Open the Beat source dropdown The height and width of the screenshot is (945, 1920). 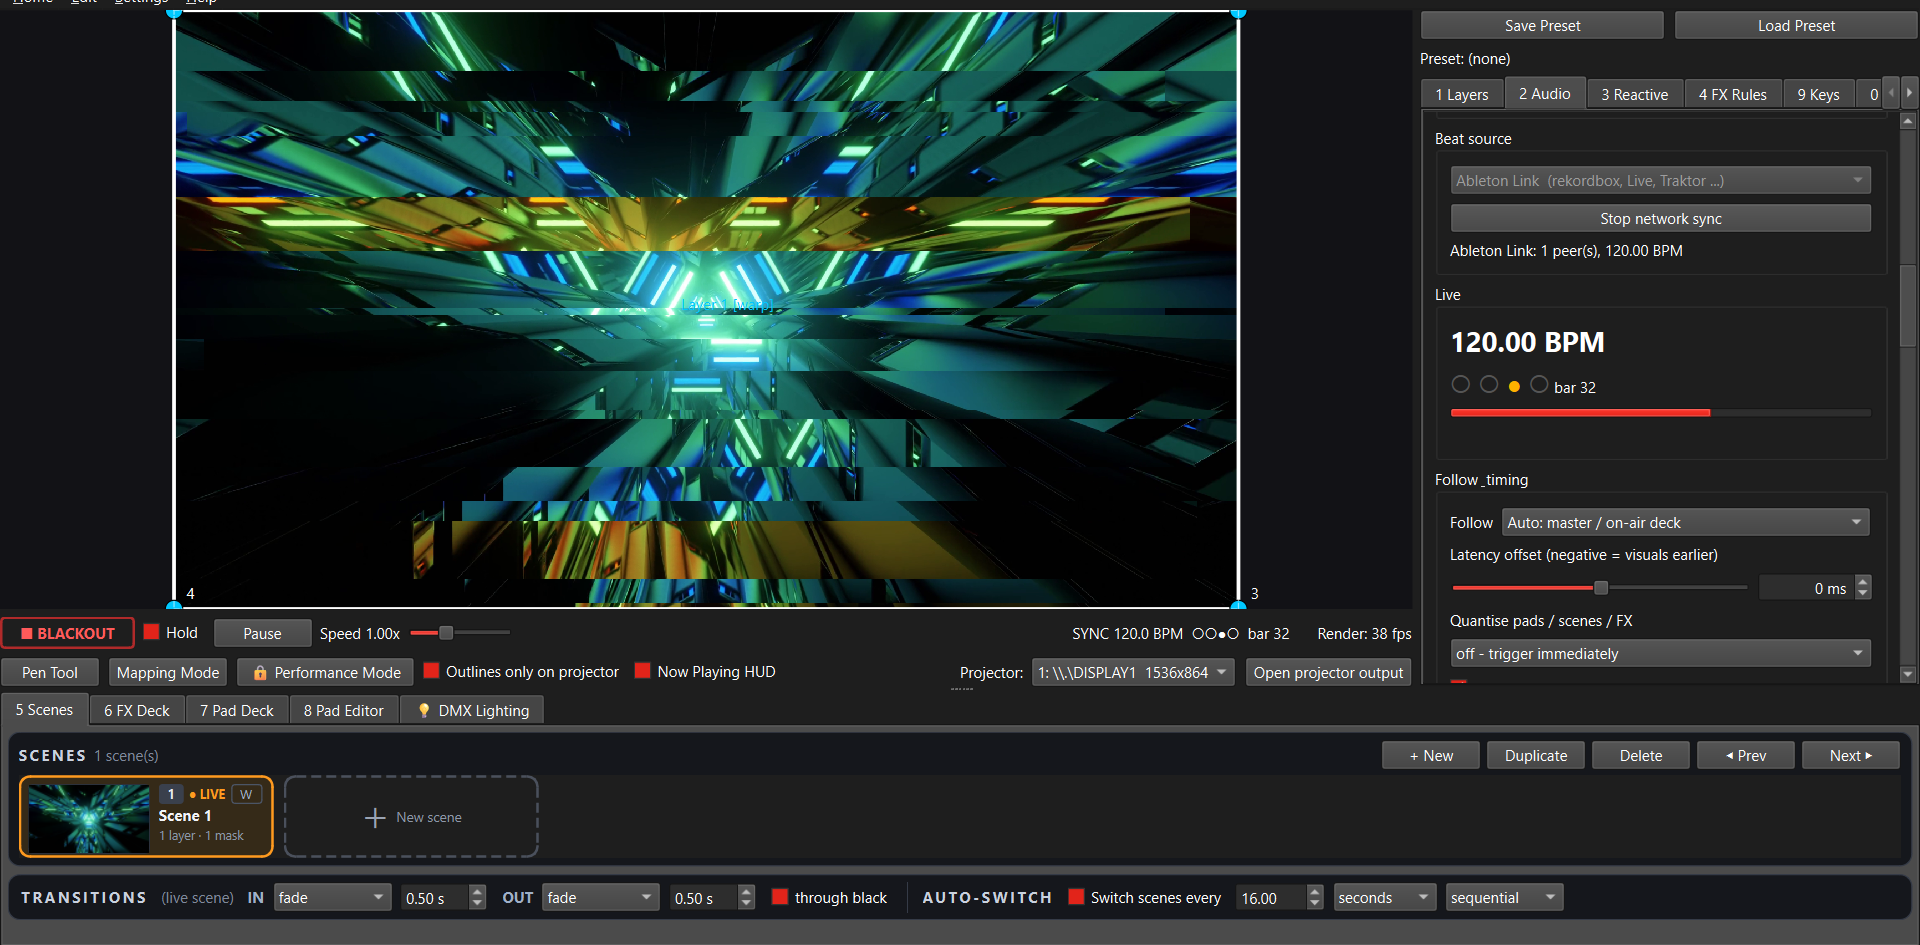(x=1660, y=181)
